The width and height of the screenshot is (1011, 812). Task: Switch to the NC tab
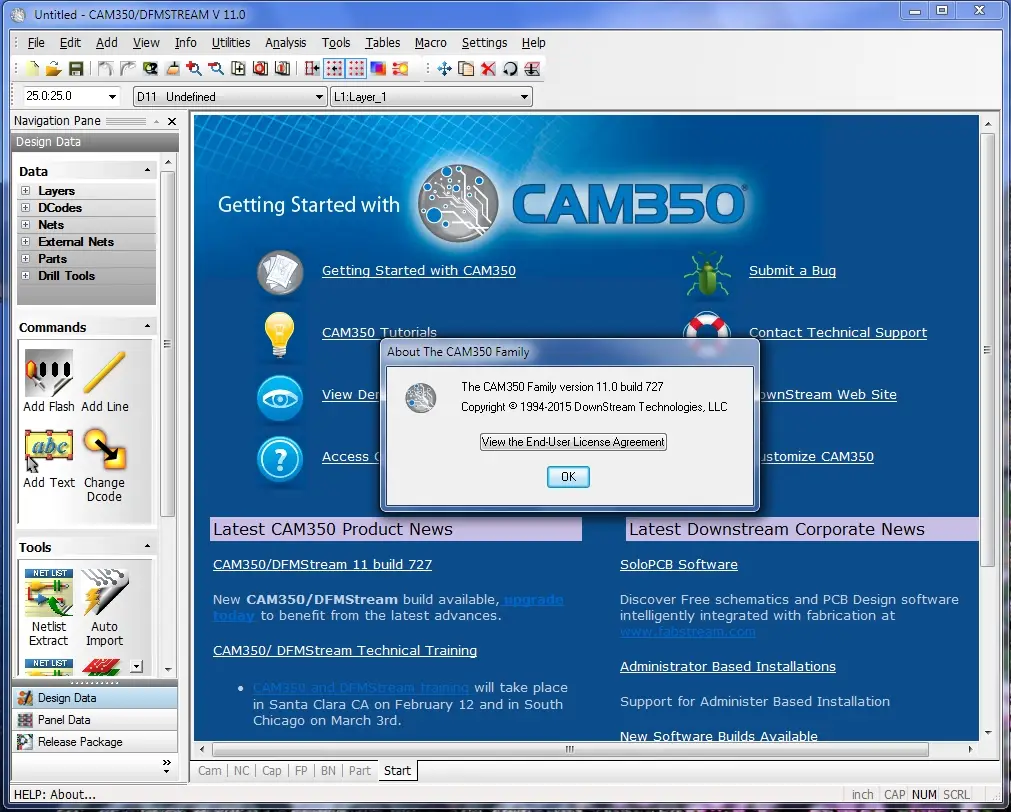tap(241, 771)
